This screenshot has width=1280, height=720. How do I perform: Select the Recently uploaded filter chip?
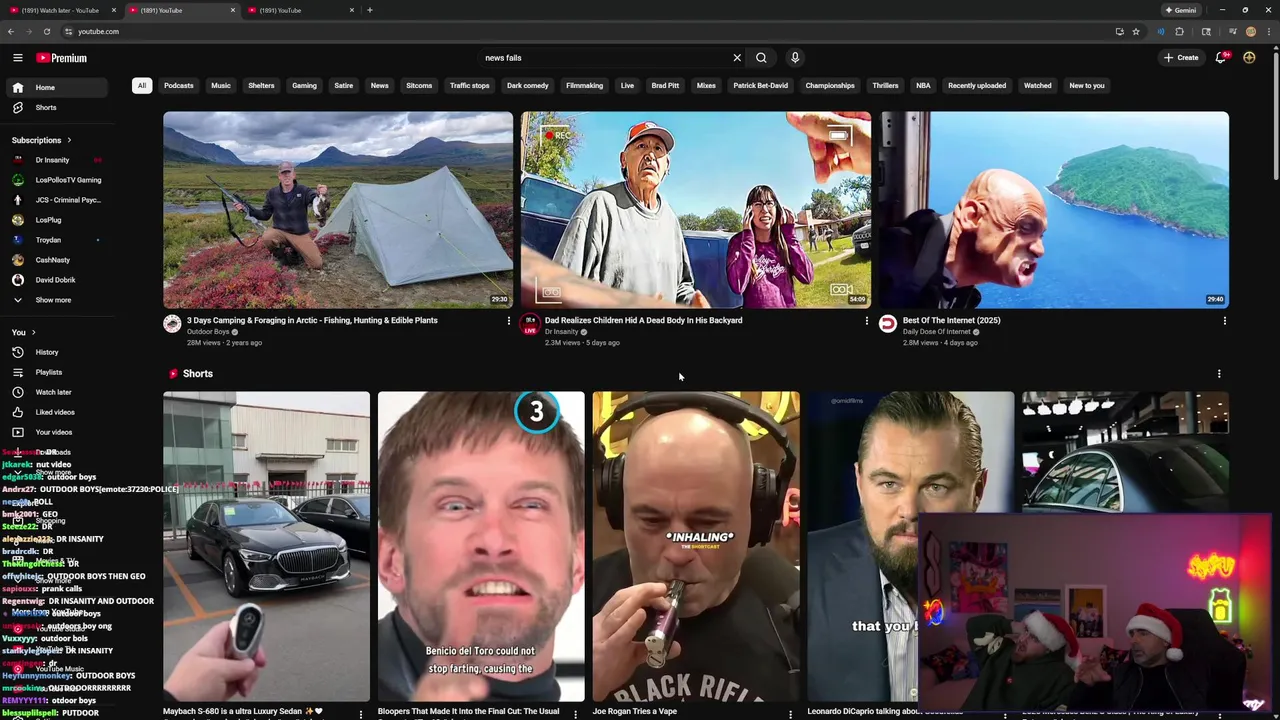point(977,86)
